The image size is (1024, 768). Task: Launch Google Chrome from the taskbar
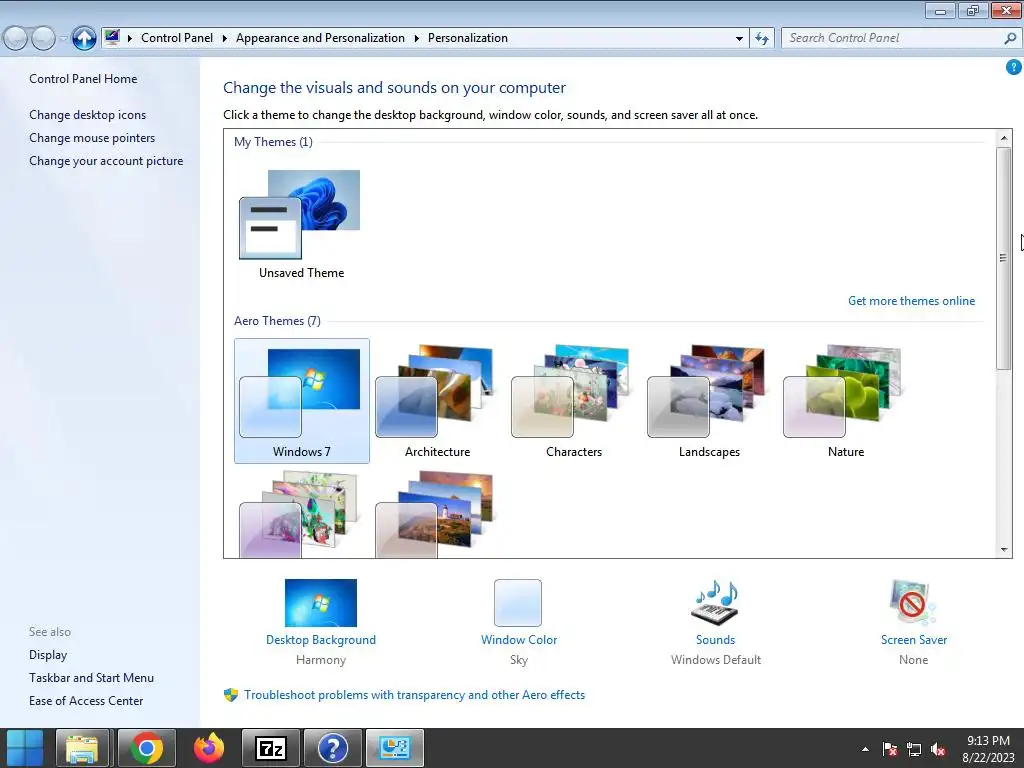pos(146,748)
